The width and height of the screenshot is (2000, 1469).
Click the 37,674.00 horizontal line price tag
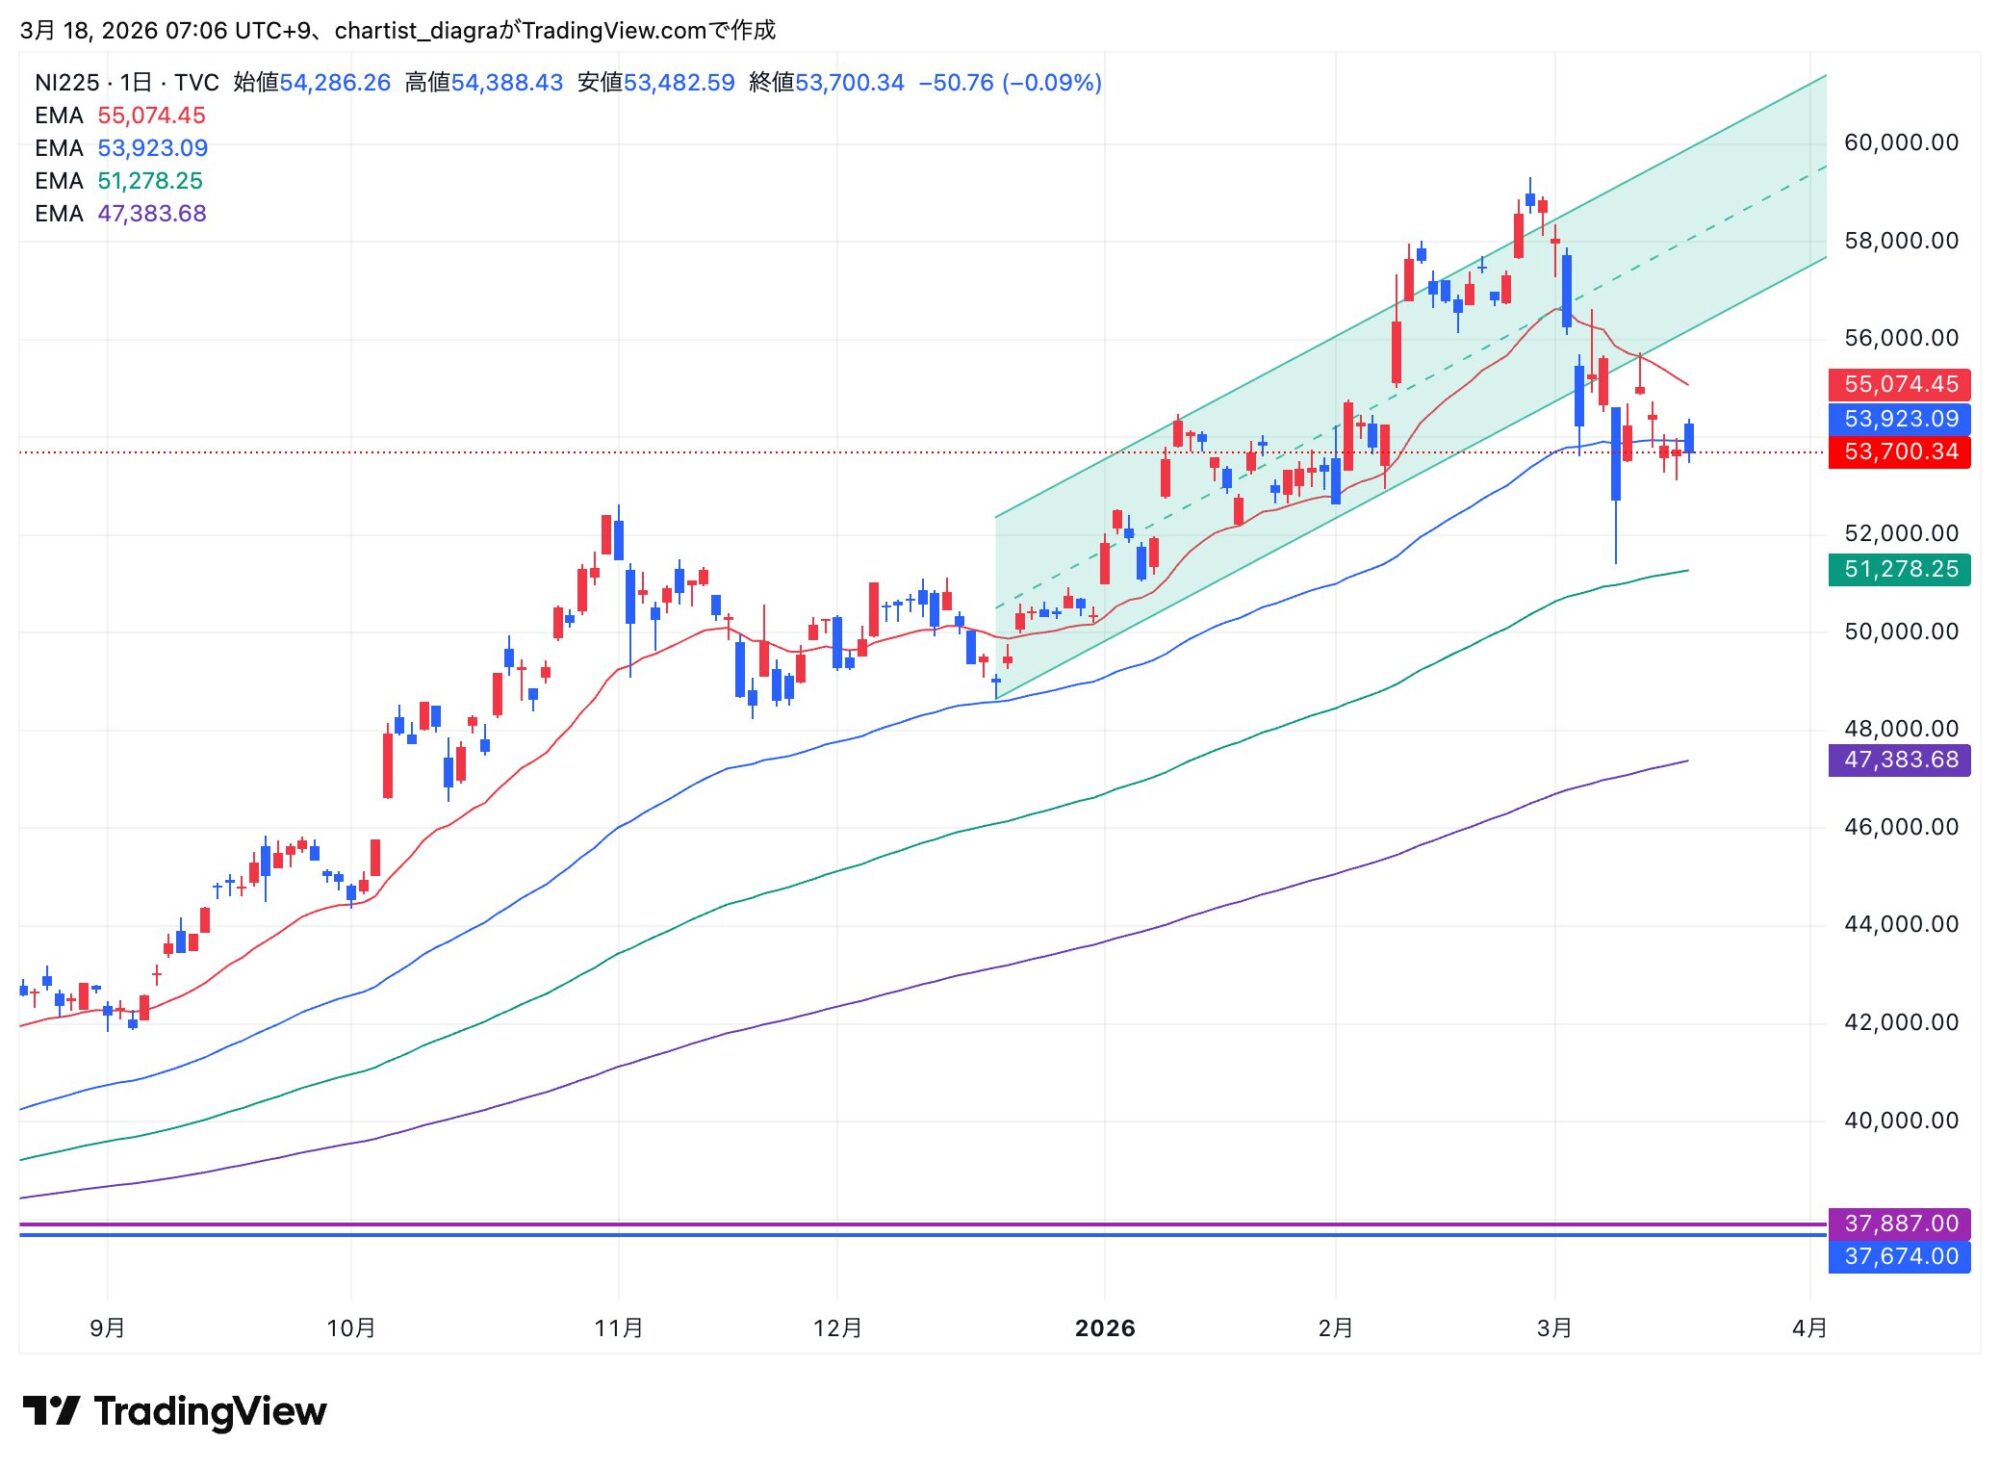[1899, 1256]
